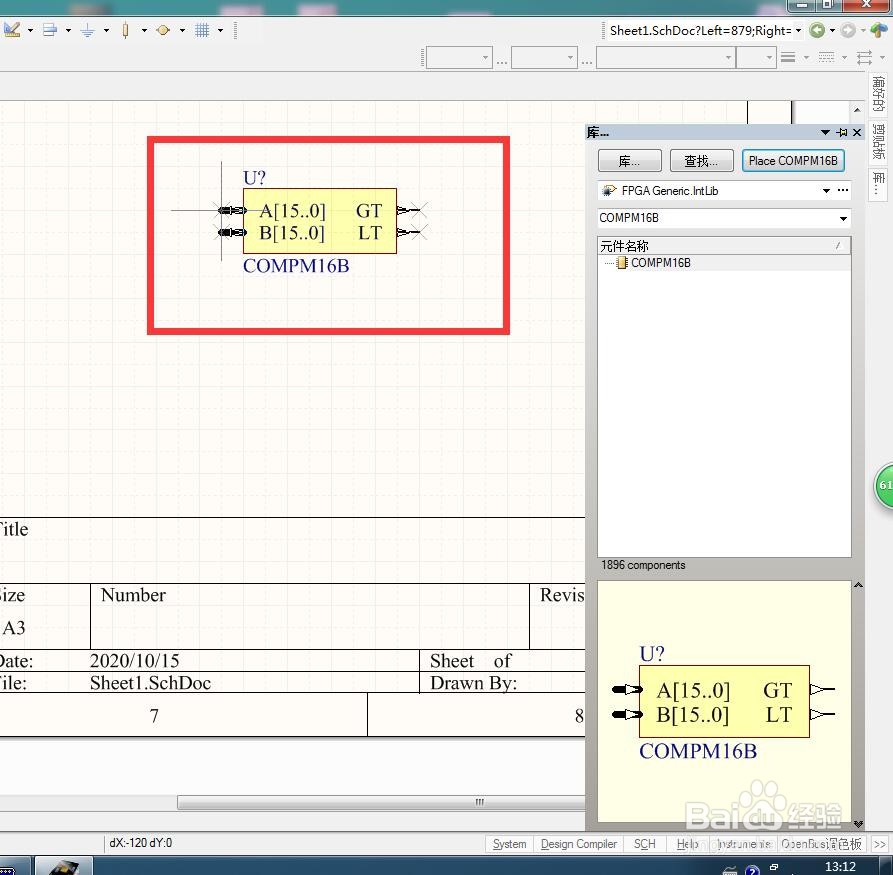Select the power ground port tool
This screenshot has height=875, width=893.
tap(87, 30)
